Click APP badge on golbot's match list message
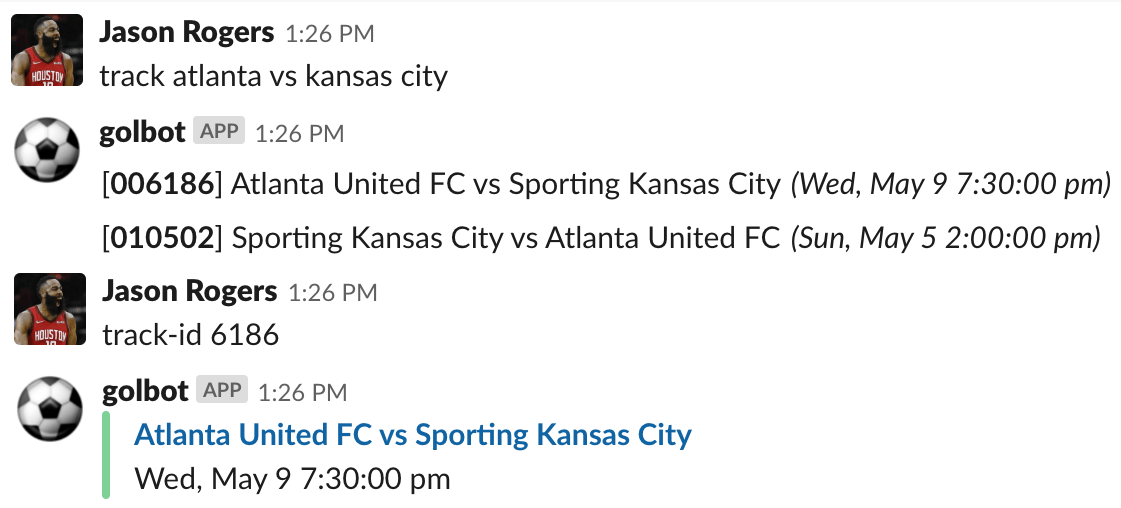This screenshot has height=508, width=1121. (x=218, y=131)
